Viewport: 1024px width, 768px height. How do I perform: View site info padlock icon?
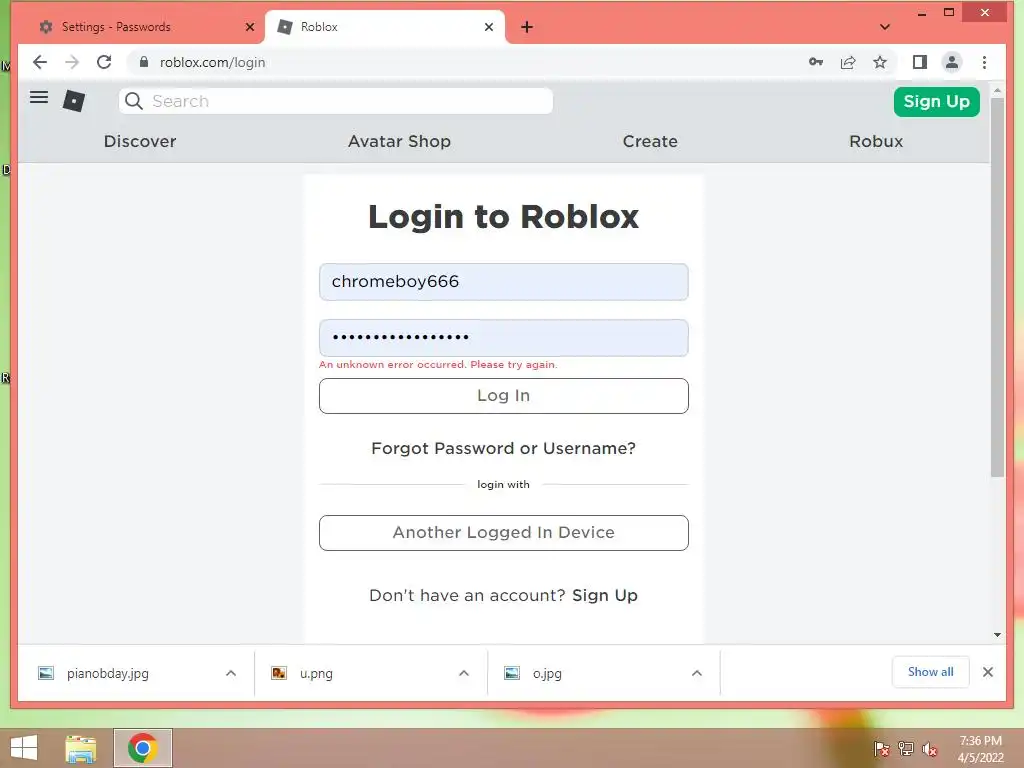point(144,62)
